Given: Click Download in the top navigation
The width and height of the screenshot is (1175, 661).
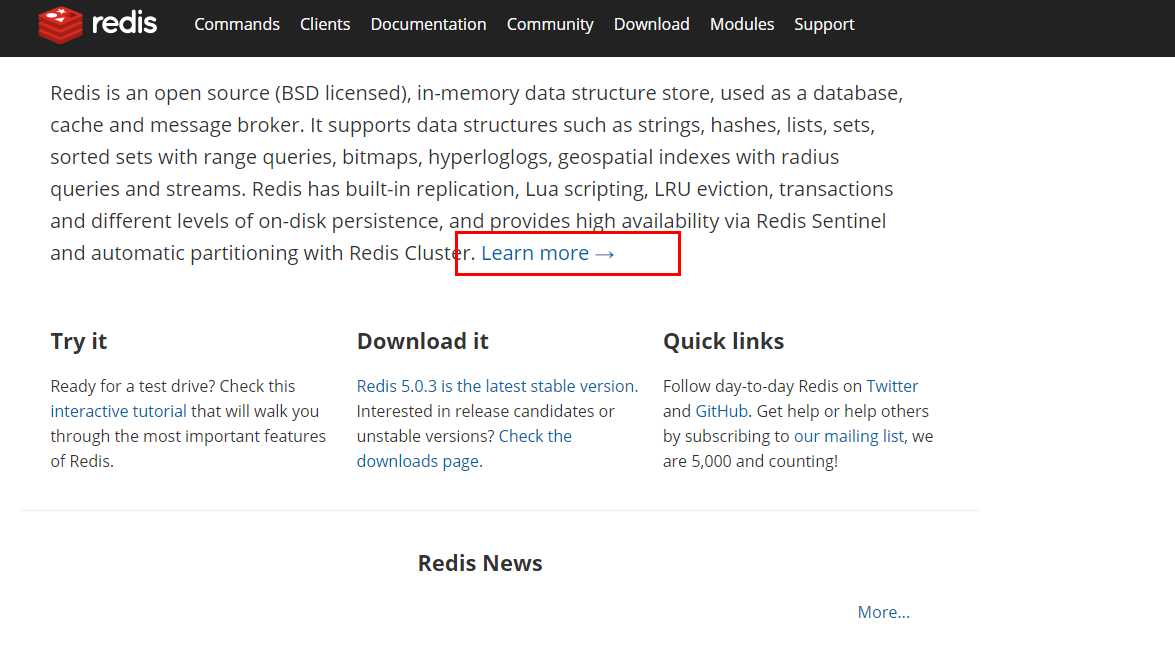Looking at the screenshot, I should (x=651, y=24).
